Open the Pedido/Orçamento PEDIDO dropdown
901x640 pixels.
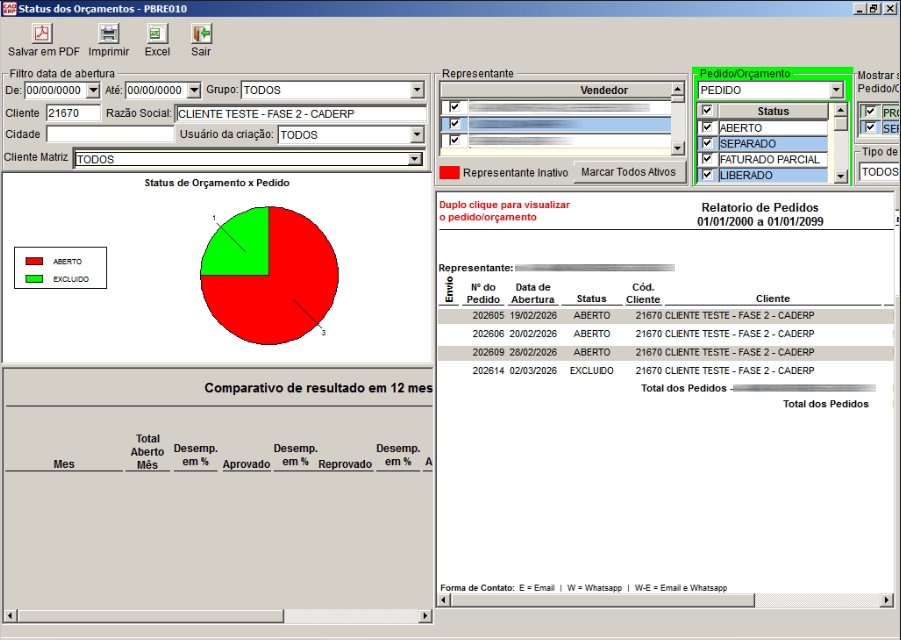click(x=836, y=90)
